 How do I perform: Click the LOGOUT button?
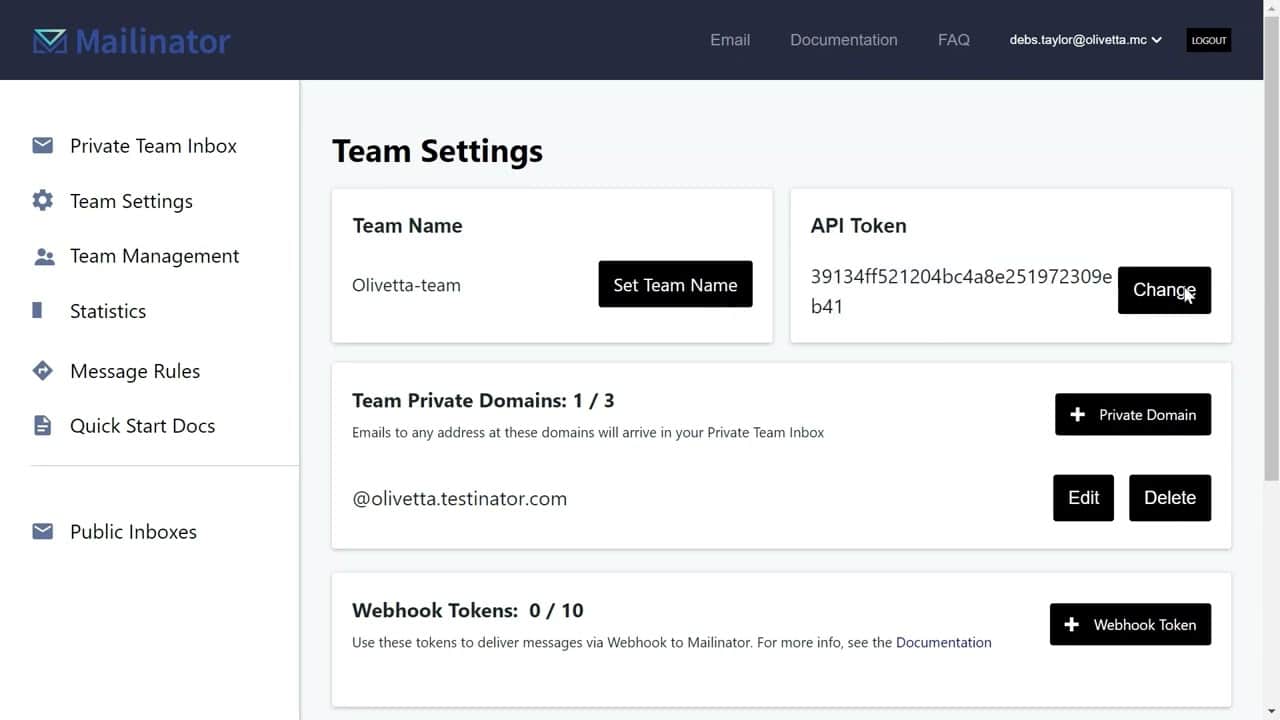(1208, 41)
